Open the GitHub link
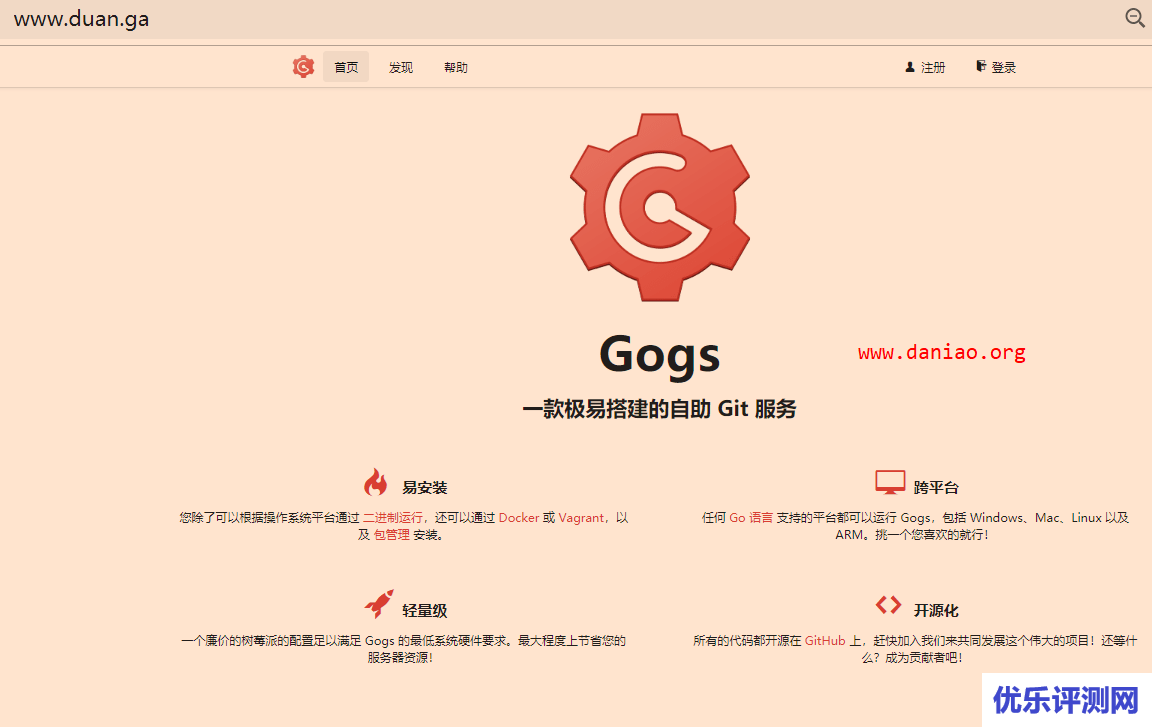This screenshot has width=1152, height=727. pyautogui.click(x=825, y=640)
